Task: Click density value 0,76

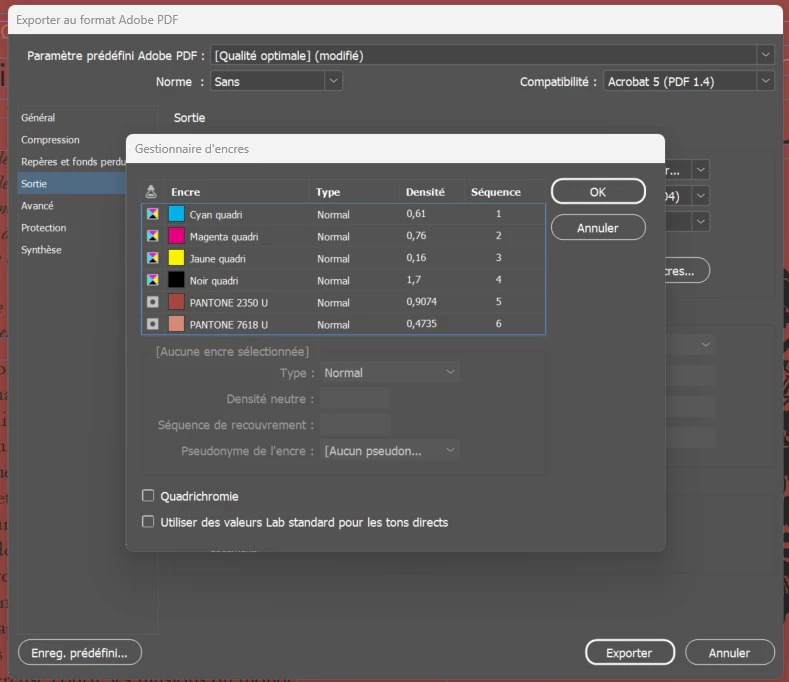Action: (416, 236)
